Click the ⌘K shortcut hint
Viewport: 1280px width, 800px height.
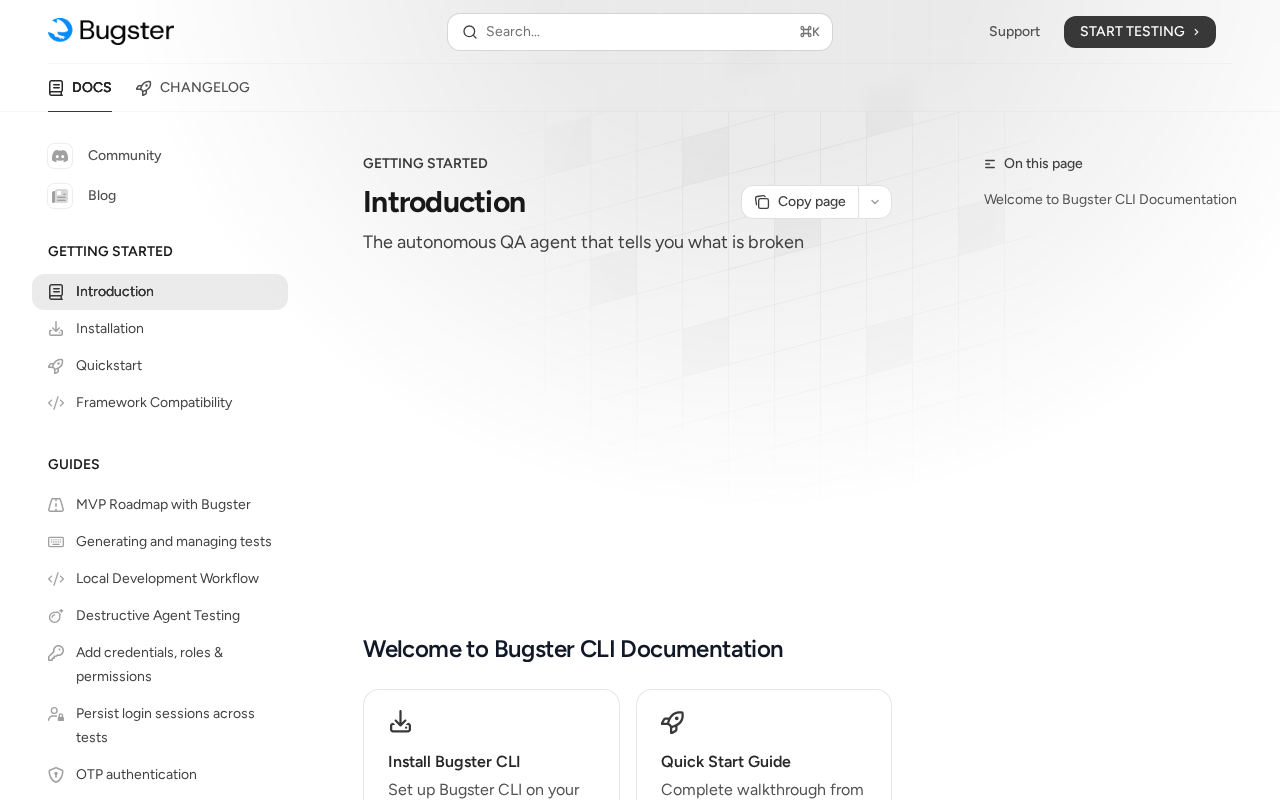pyautogui.click(x=809, y=32)
